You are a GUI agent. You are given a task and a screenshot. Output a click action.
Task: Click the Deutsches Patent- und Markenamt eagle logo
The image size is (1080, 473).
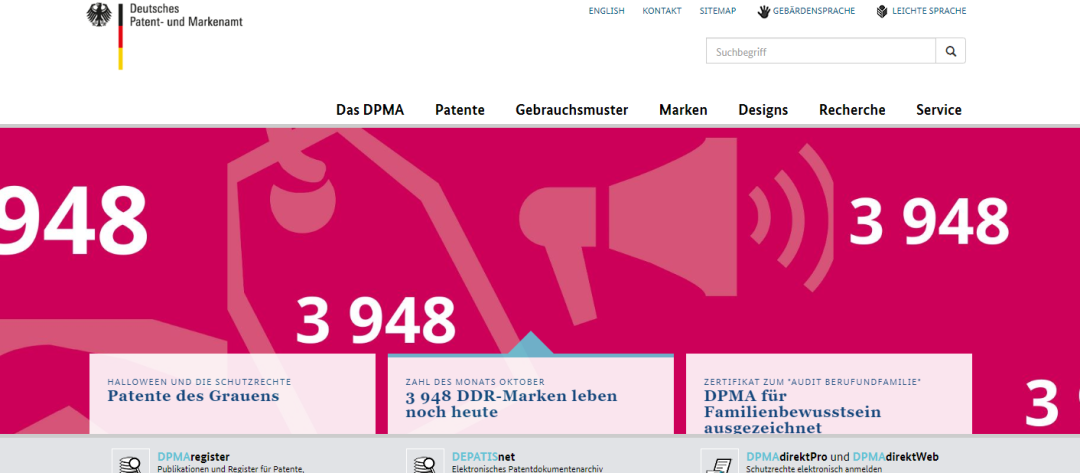click(99, 15)
